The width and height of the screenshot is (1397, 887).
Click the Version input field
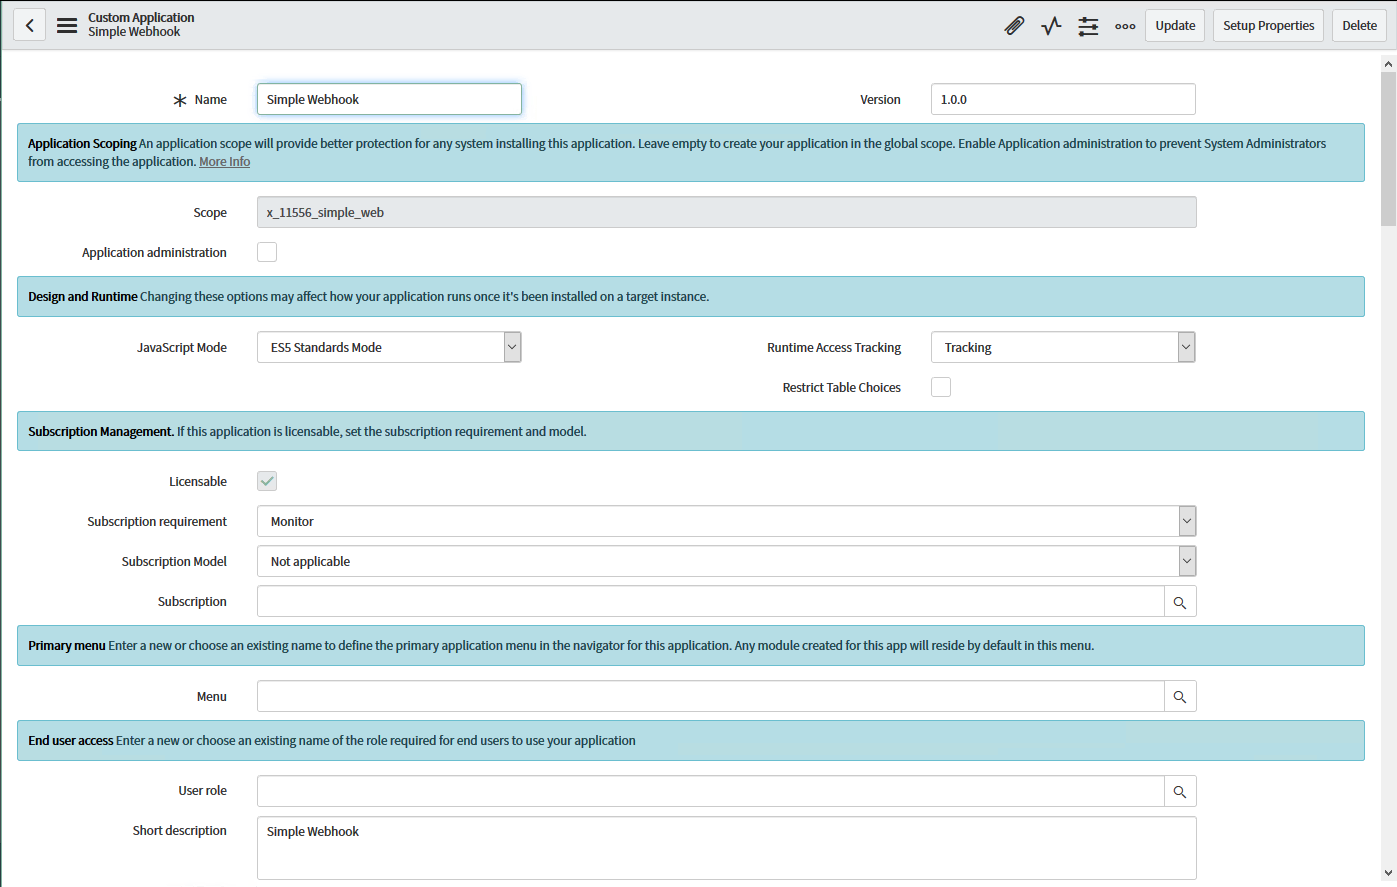[x=1062, y=99]
